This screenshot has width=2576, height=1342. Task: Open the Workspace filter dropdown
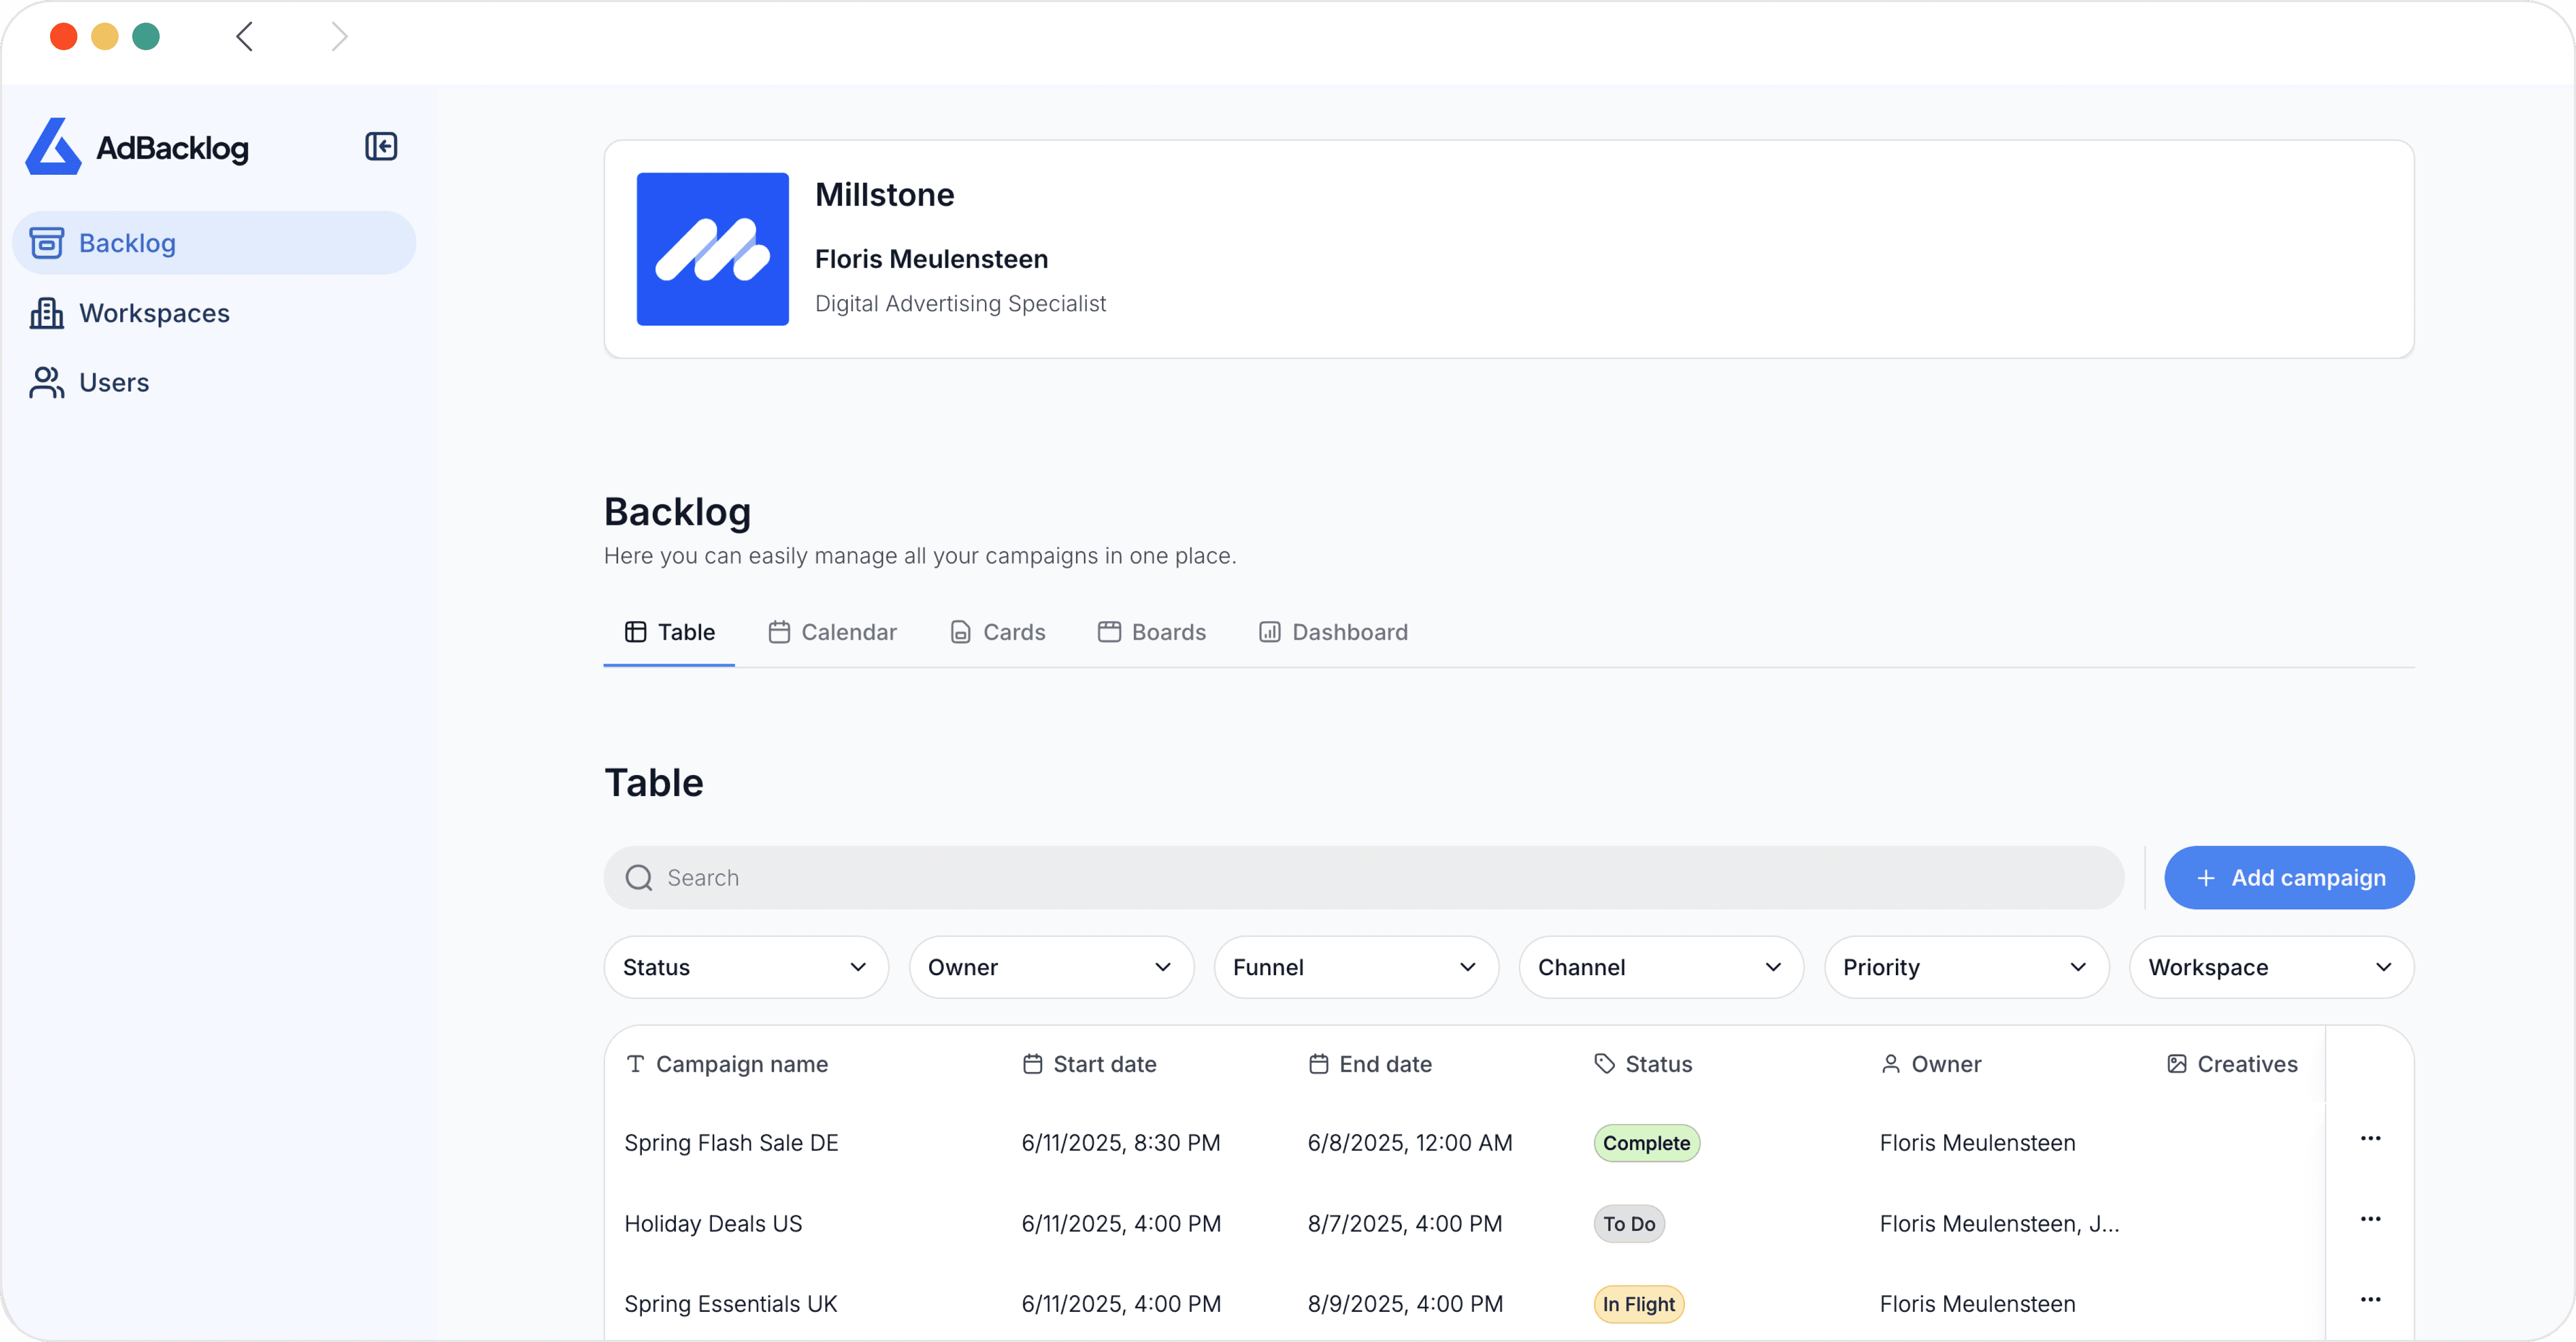coord(2271,966)
